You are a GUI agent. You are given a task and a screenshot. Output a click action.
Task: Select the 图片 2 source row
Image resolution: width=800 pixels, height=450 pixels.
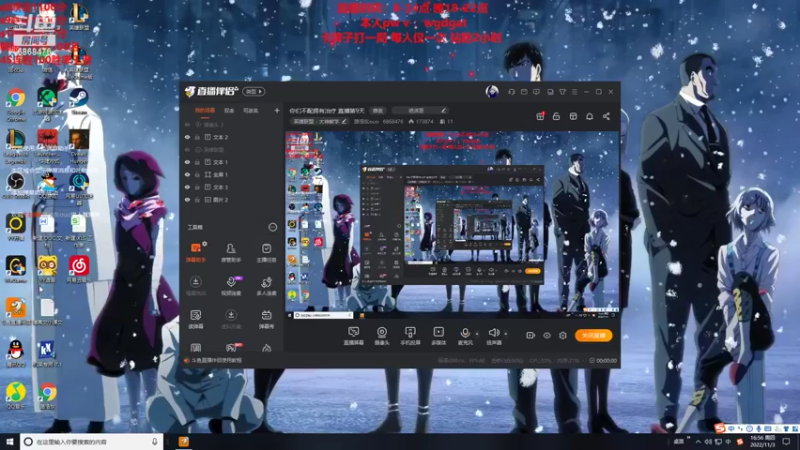[232, 200]
